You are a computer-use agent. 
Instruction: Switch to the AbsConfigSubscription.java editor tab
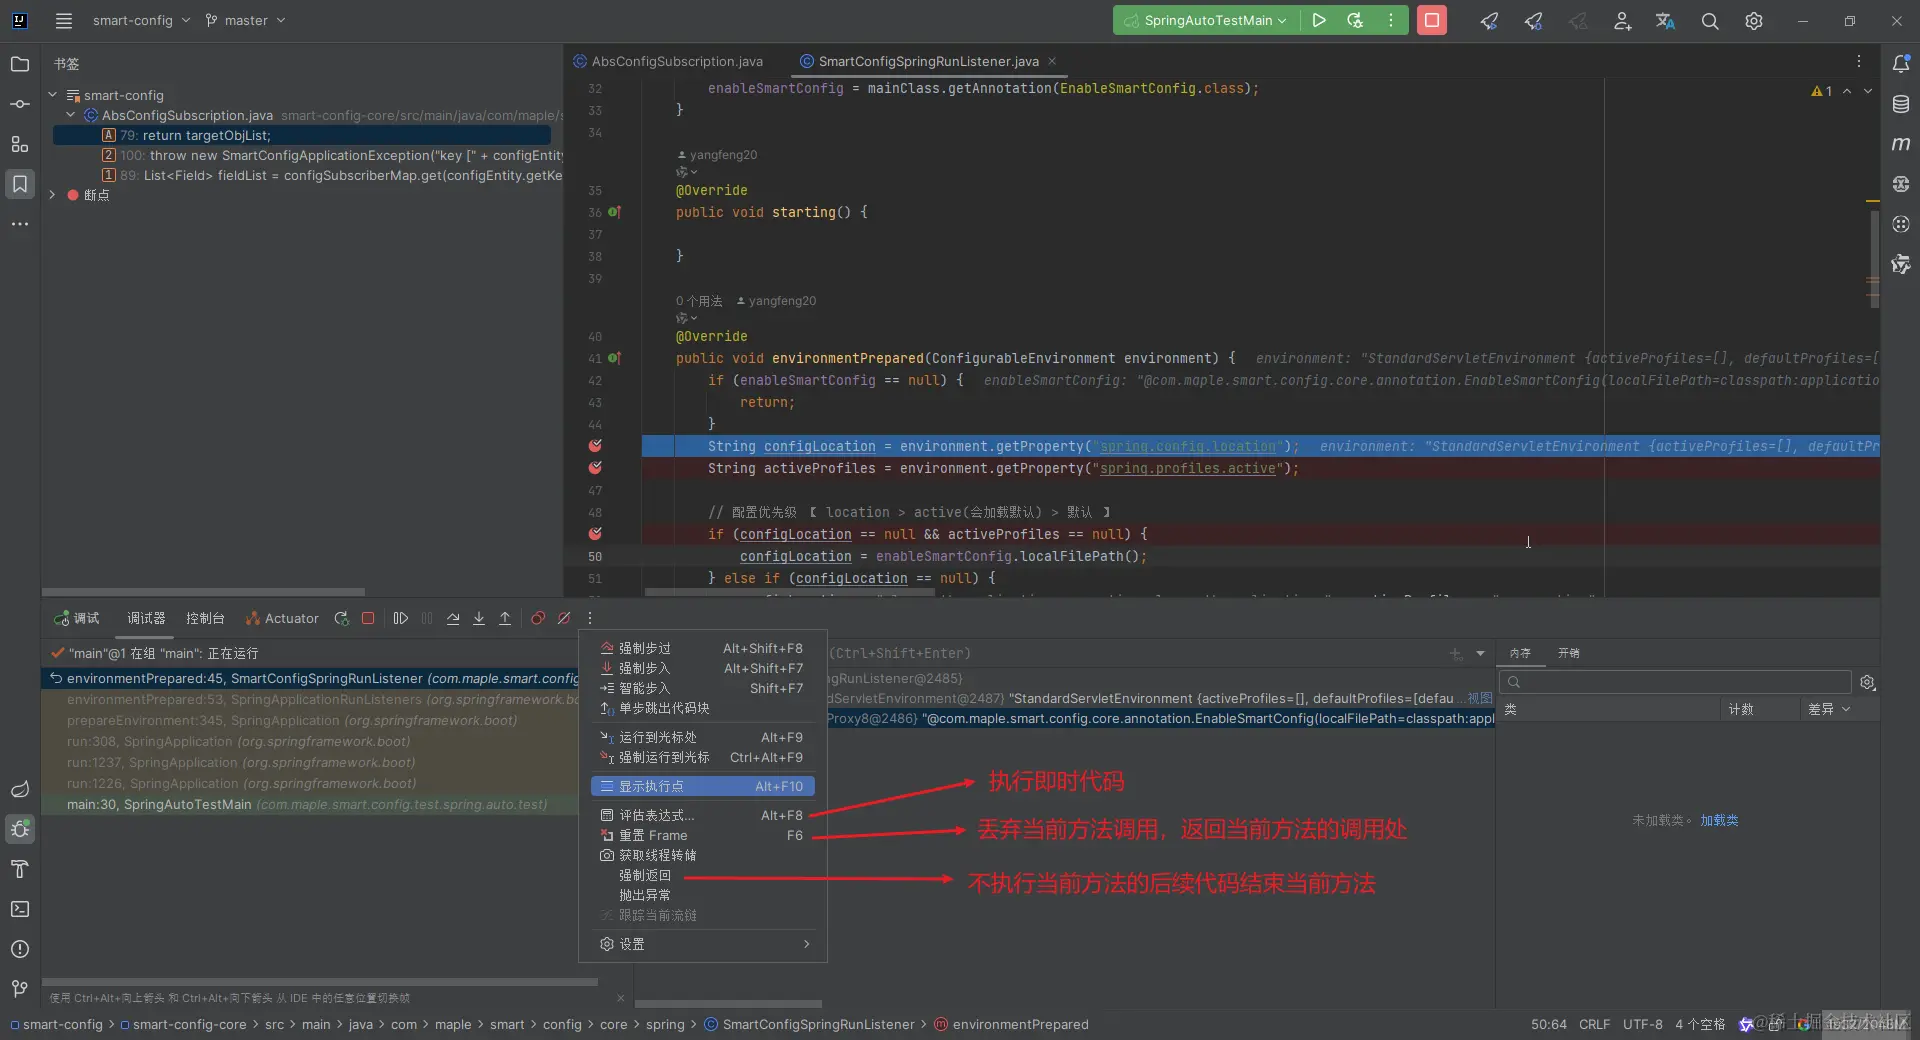(668, 61)
